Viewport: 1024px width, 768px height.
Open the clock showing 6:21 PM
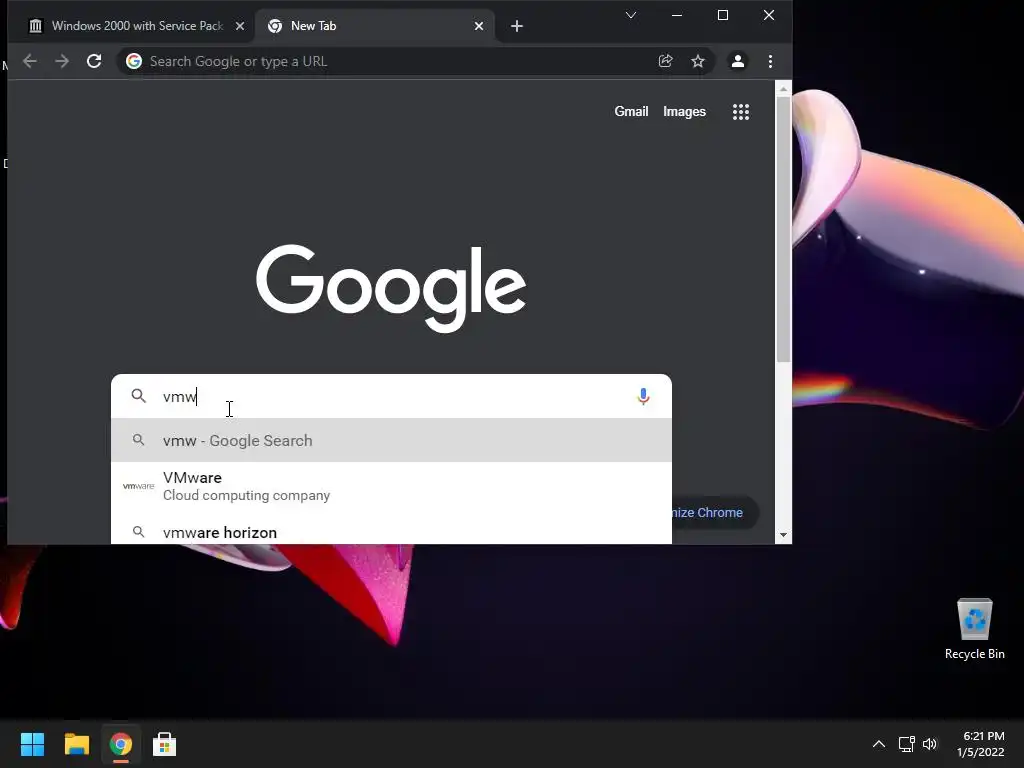click(x=982, y=744)
